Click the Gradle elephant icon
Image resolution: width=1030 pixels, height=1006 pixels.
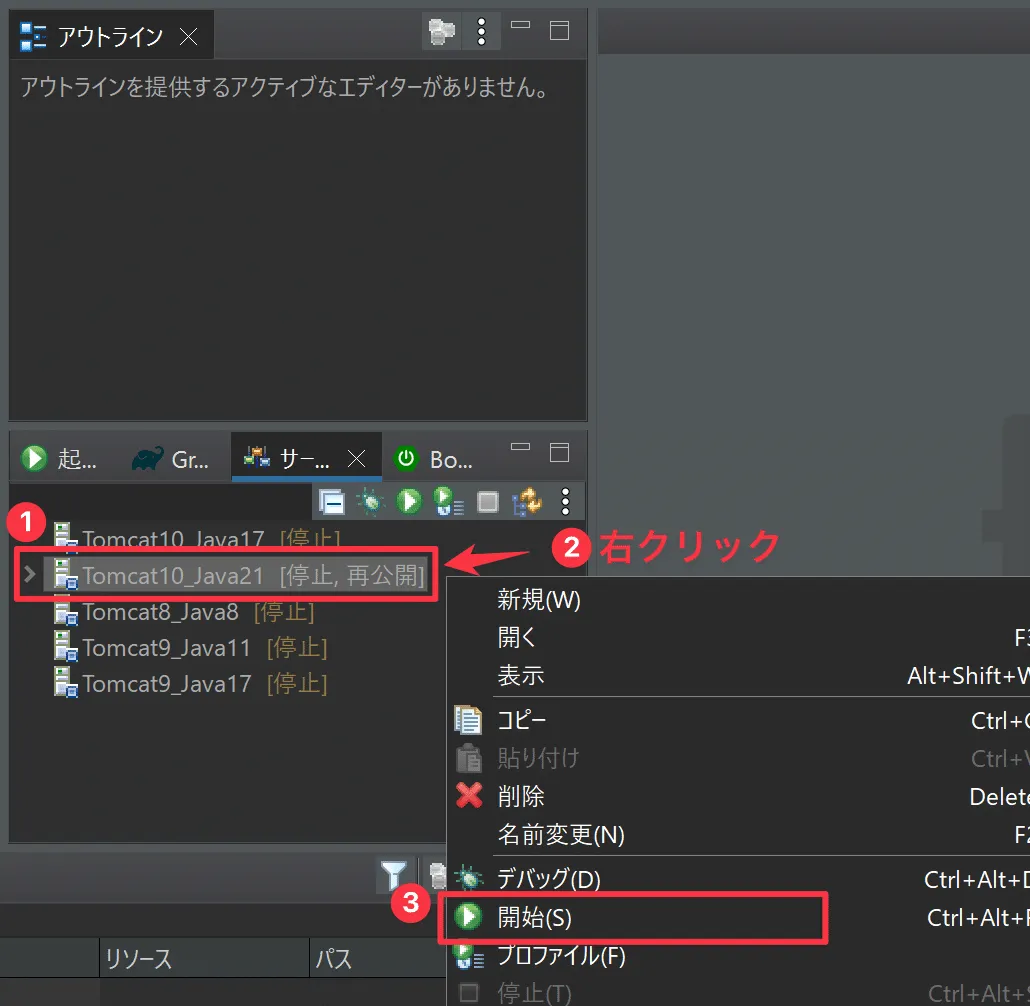point(148,459)
